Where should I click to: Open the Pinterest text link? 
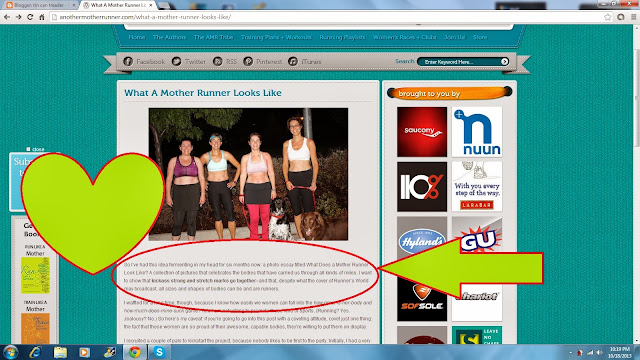tap(269, 62)
